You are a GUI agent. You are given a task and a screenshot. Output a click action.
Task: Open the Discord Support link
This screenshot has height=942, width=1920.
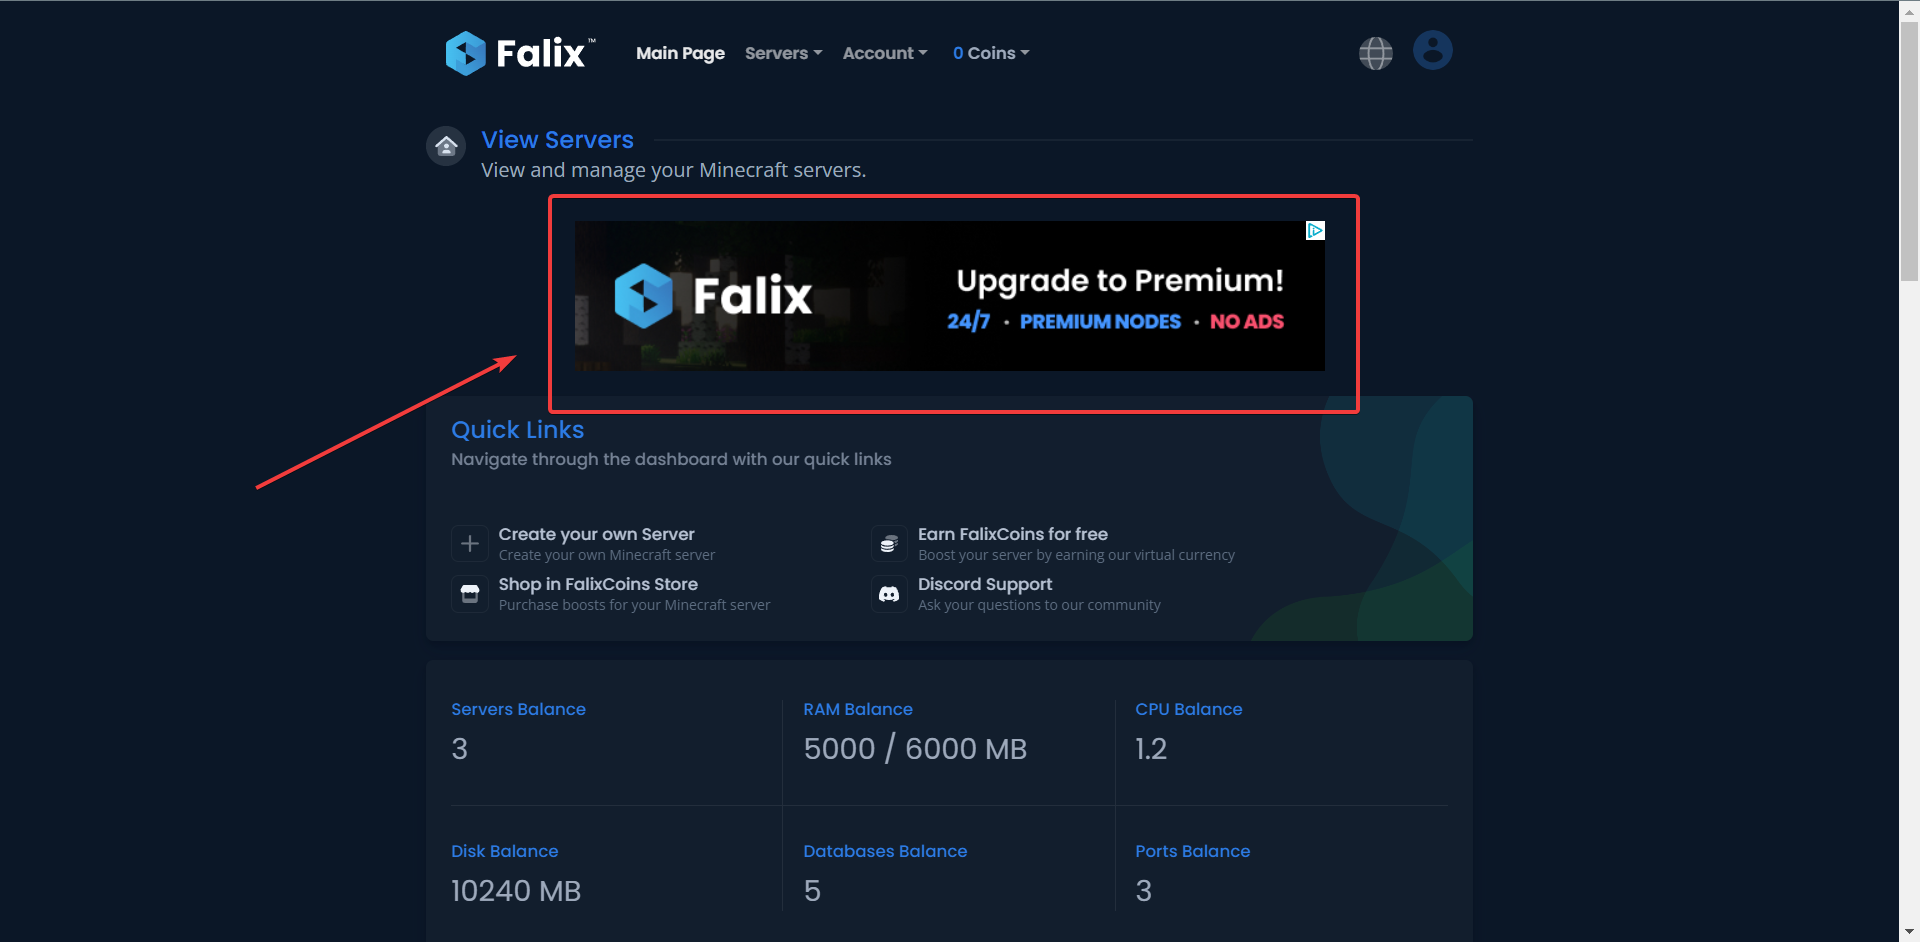click(x=984, y=584)
